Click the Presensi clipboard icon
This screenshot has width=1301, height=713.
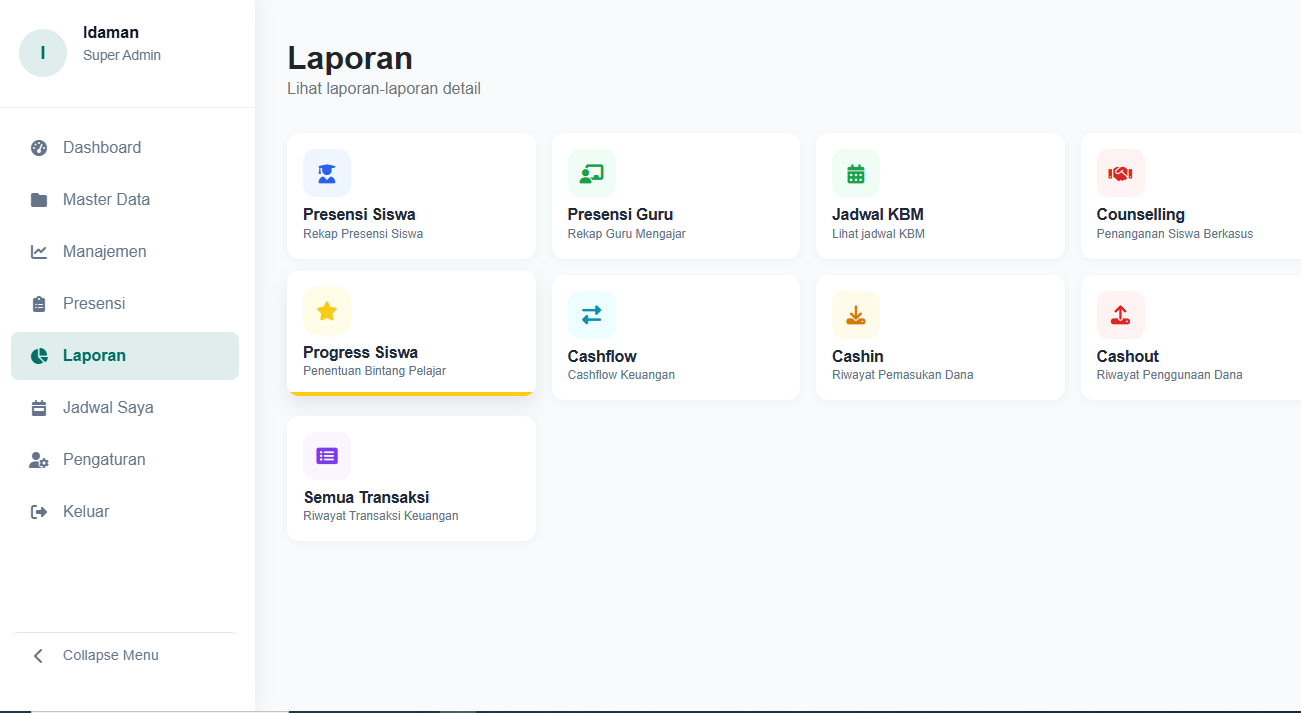pyautogui.click(x=39, y=304)
